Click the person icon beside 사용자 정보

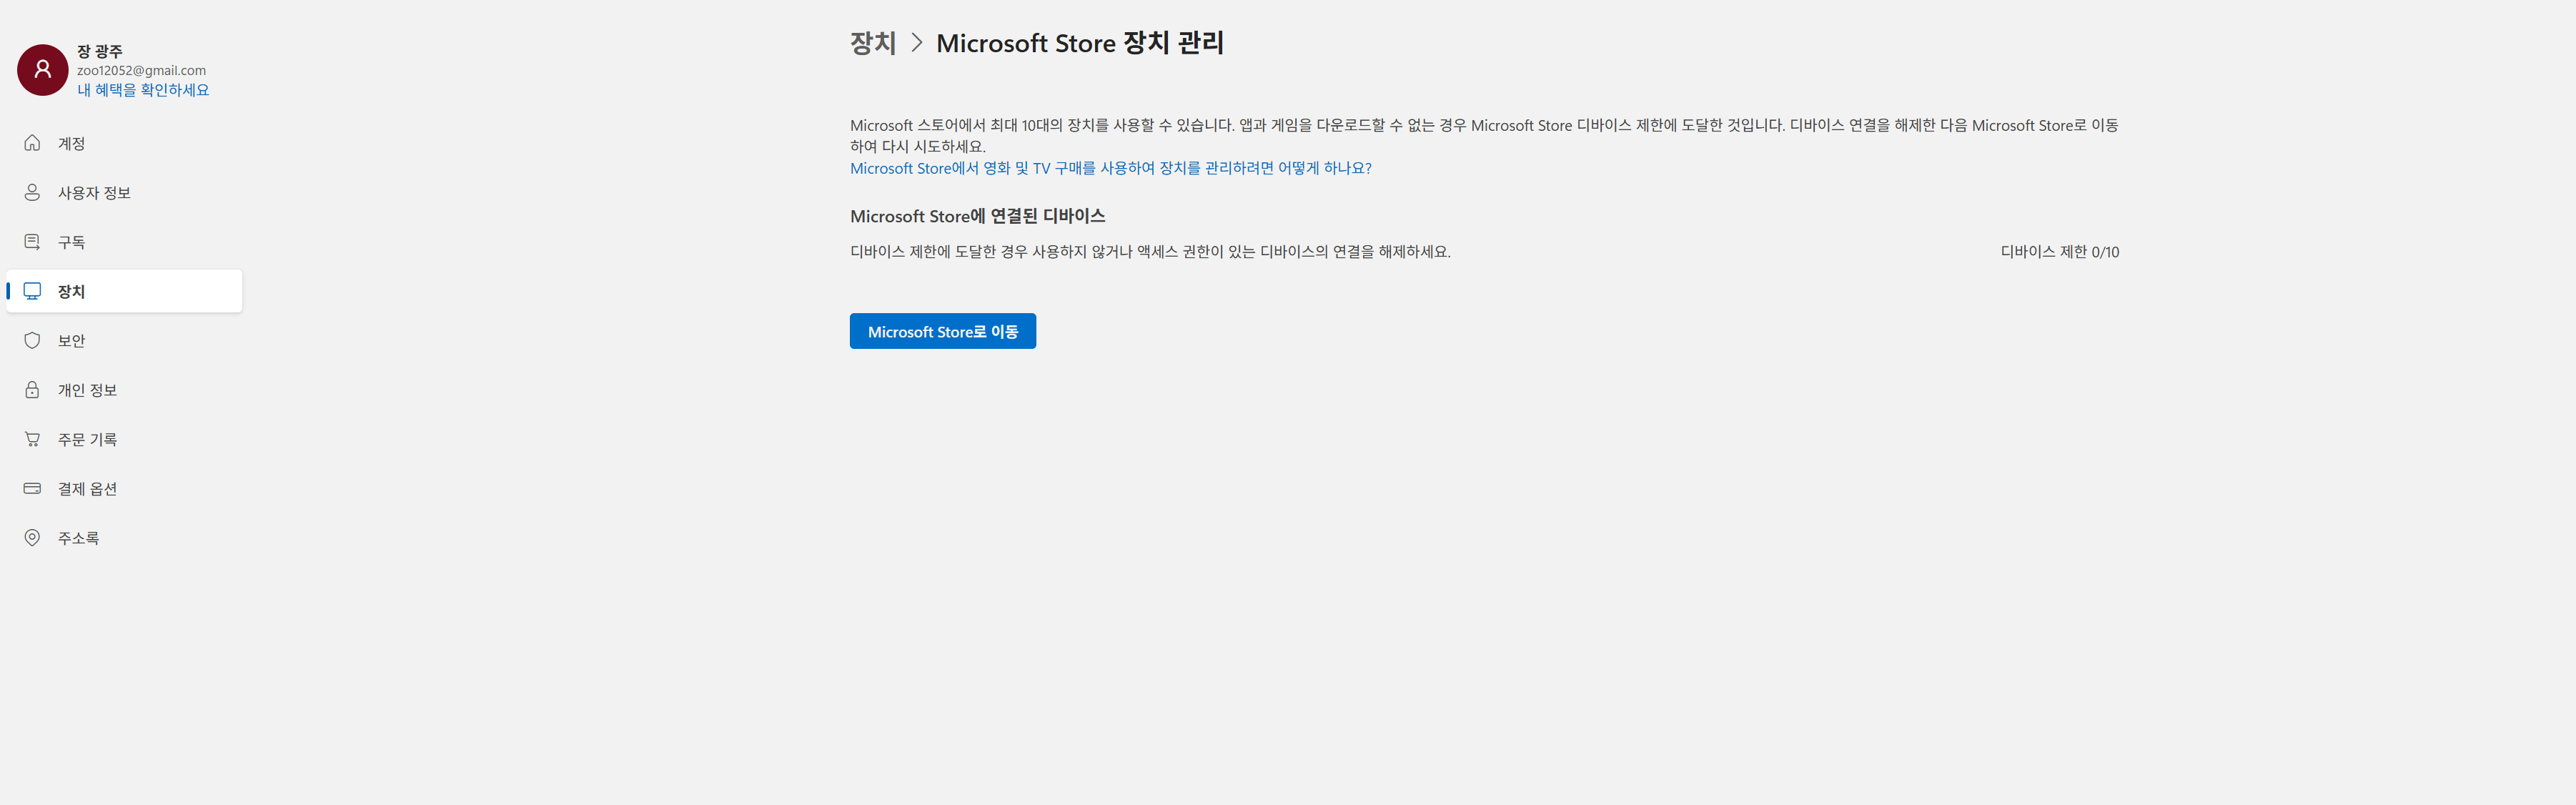pyautogui.click(x=32, y=192)
